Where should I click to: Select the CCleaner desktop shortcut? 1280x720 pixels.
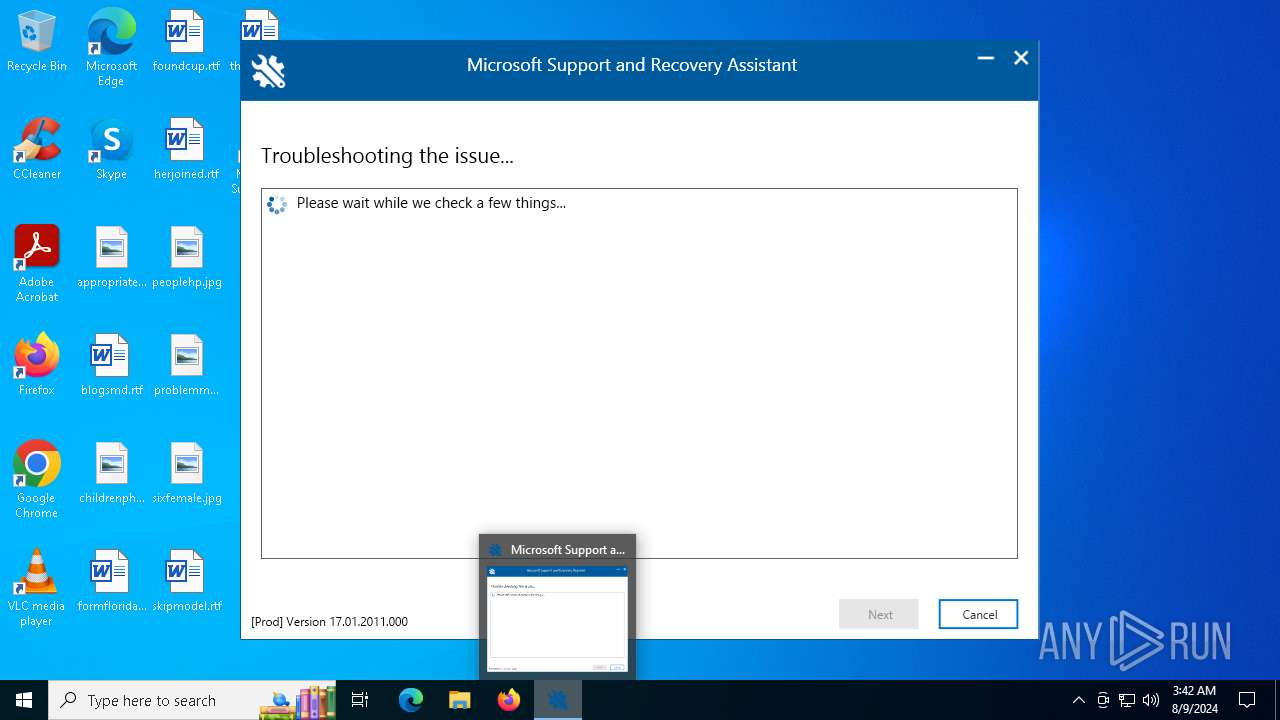click(37, 150)
